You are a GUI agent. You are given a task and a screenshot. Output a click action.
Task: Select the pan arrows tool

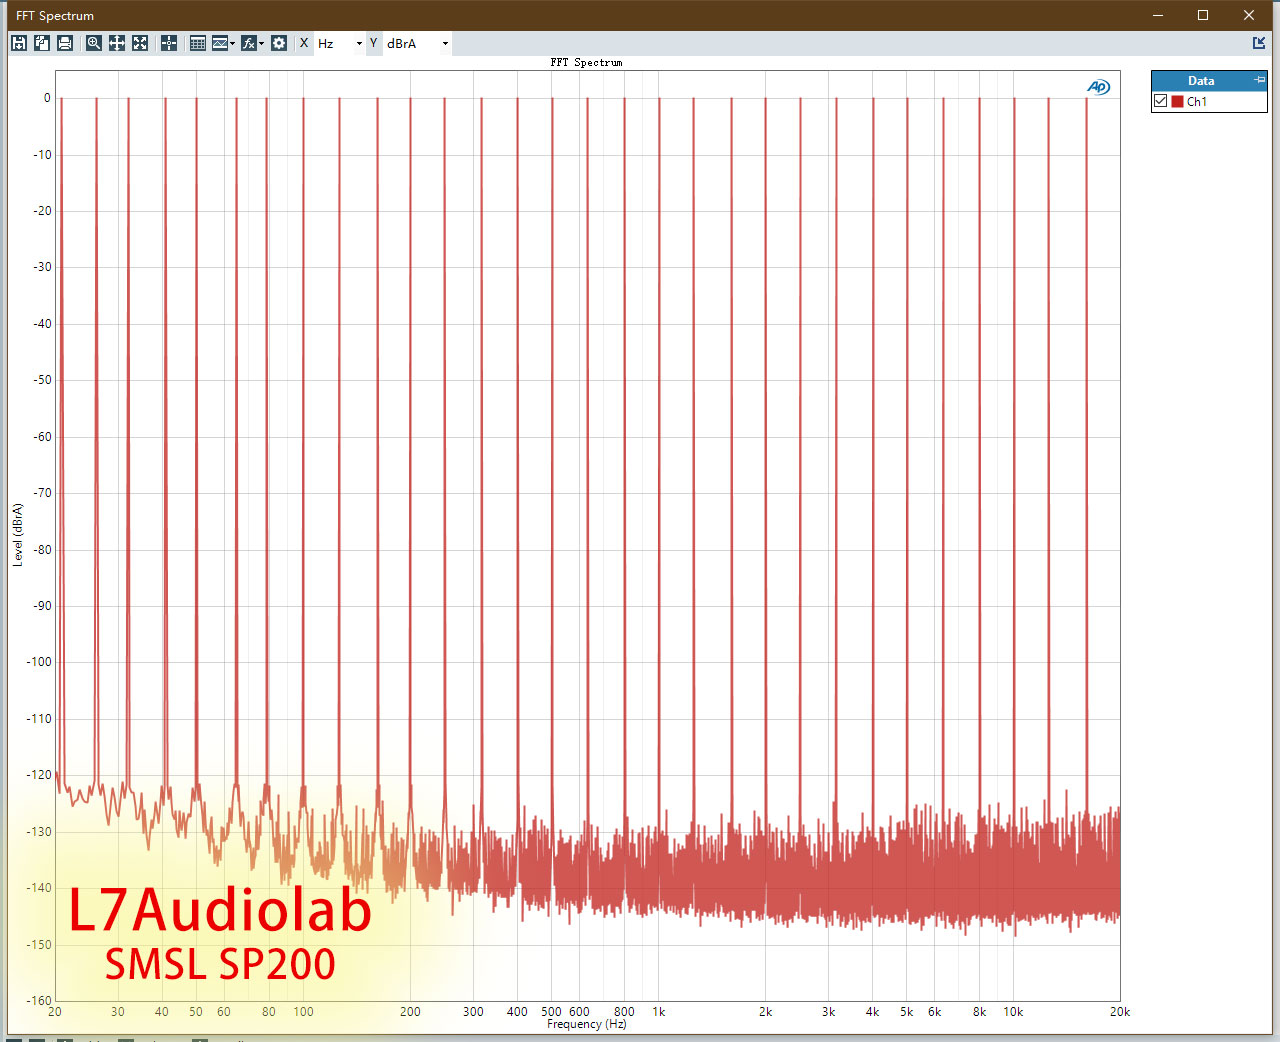coord(117,43)
